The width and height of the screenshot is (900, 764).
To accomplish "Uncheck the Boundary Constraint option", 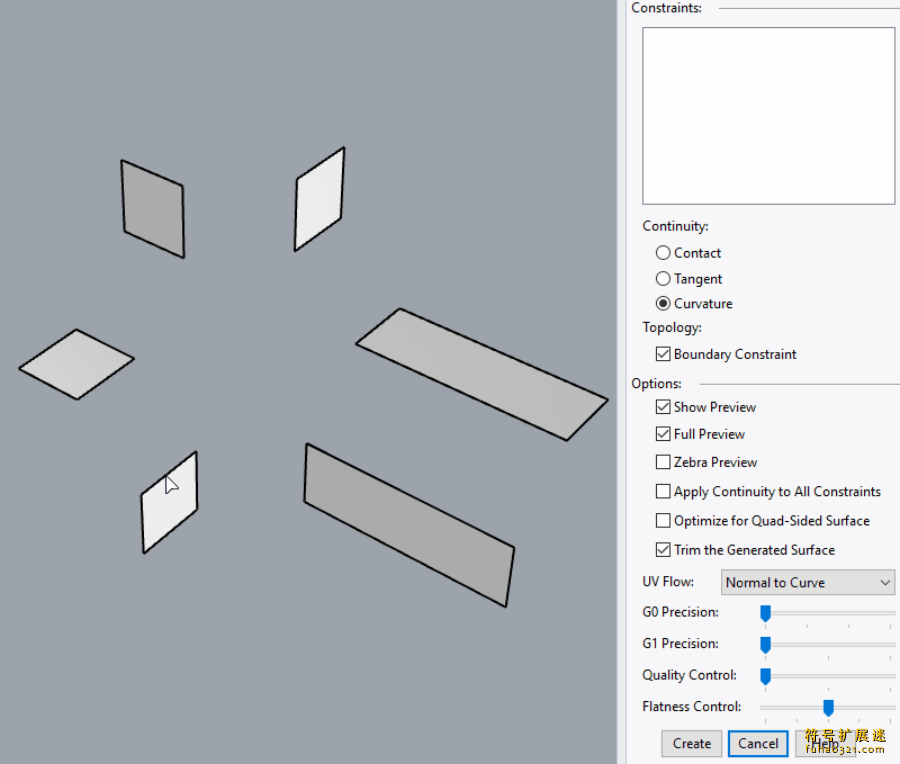I will [x=663, y=353].
